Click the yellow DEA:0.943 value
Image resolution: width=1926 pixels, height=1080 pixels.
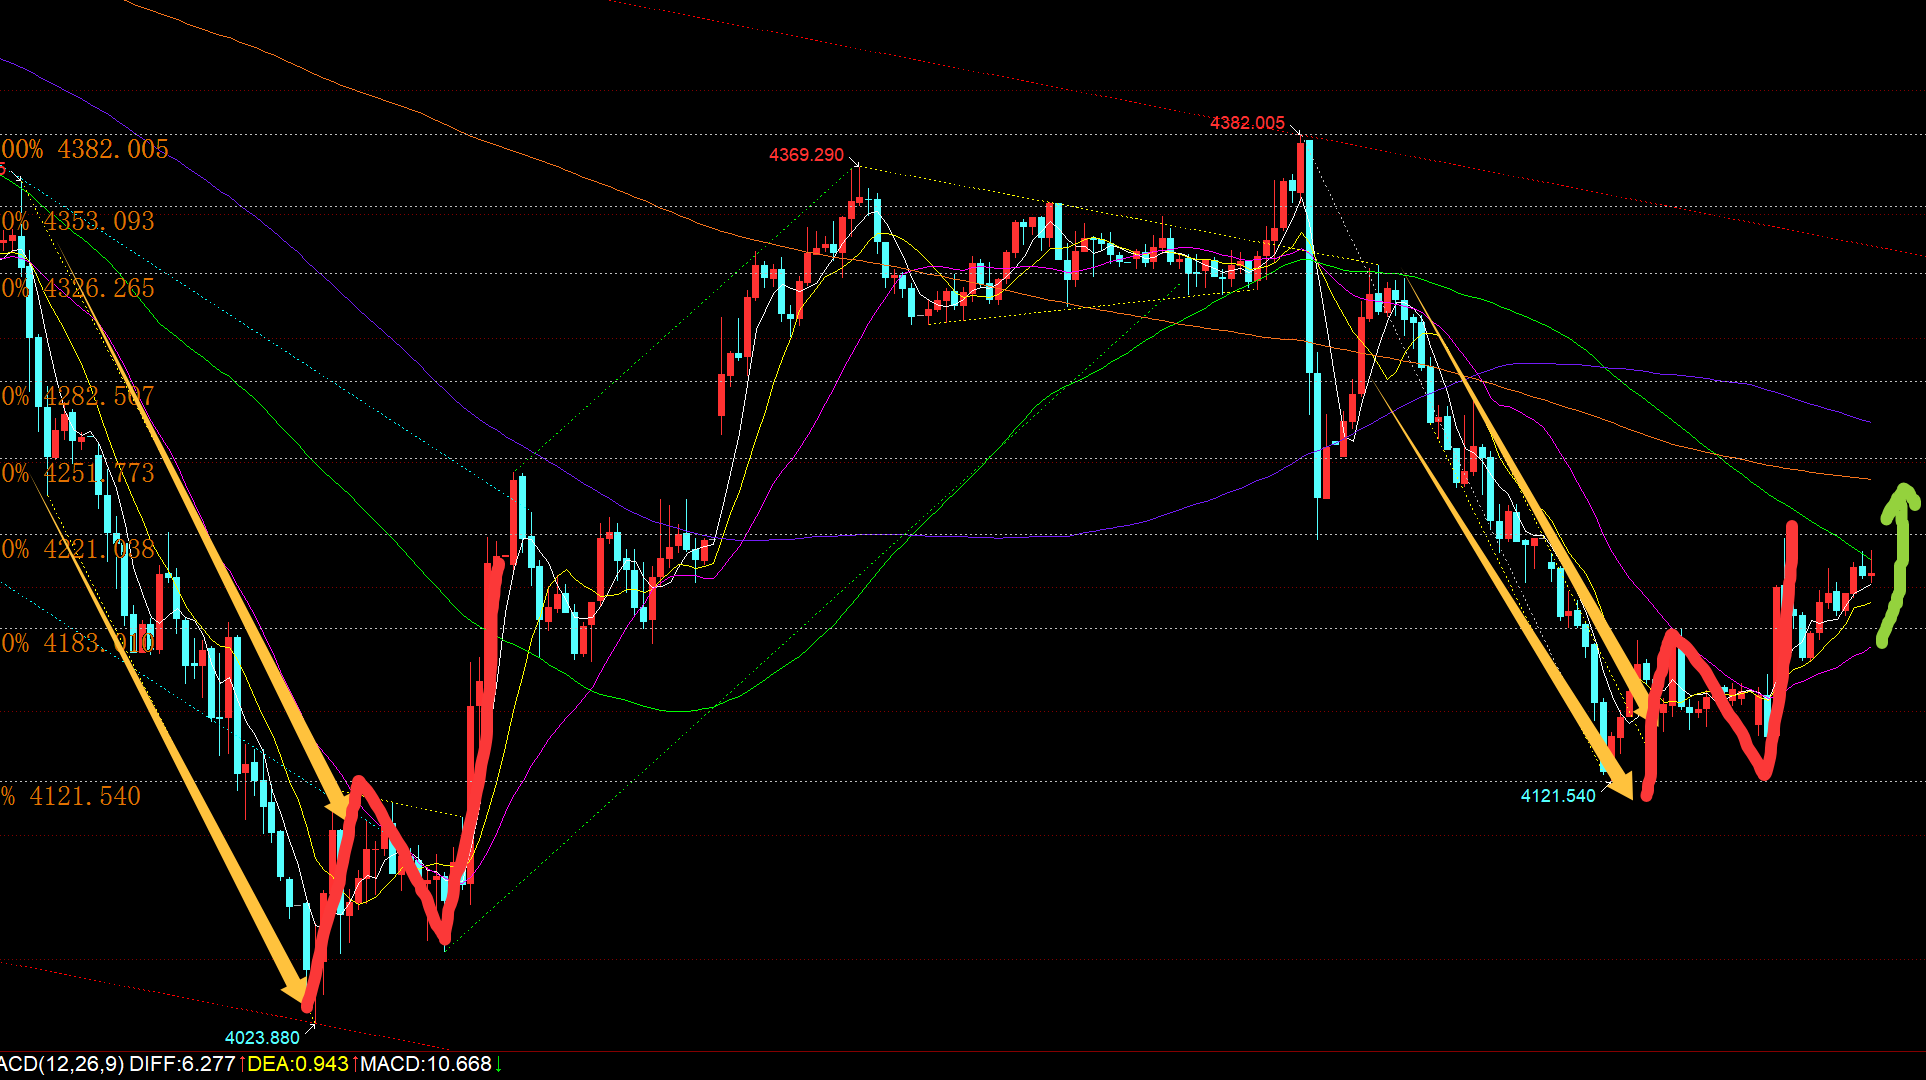pyautogui.click(x=298, y=1064)
